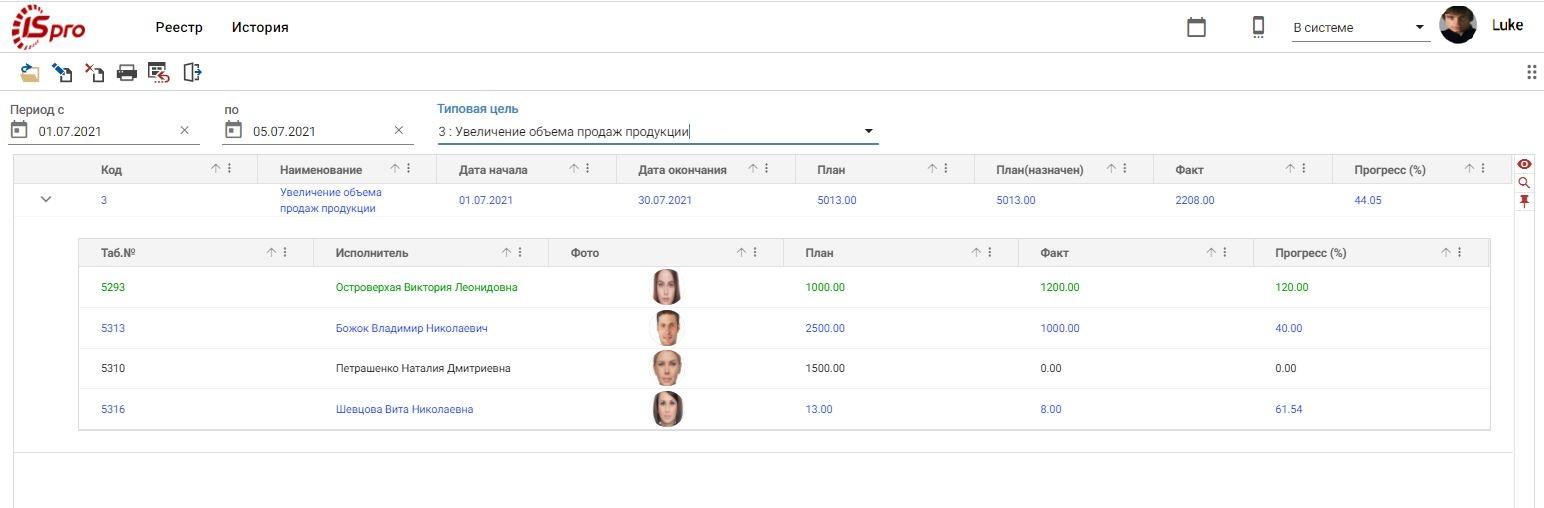Click the по date field 05.07.2021

(x=319, y=131)
